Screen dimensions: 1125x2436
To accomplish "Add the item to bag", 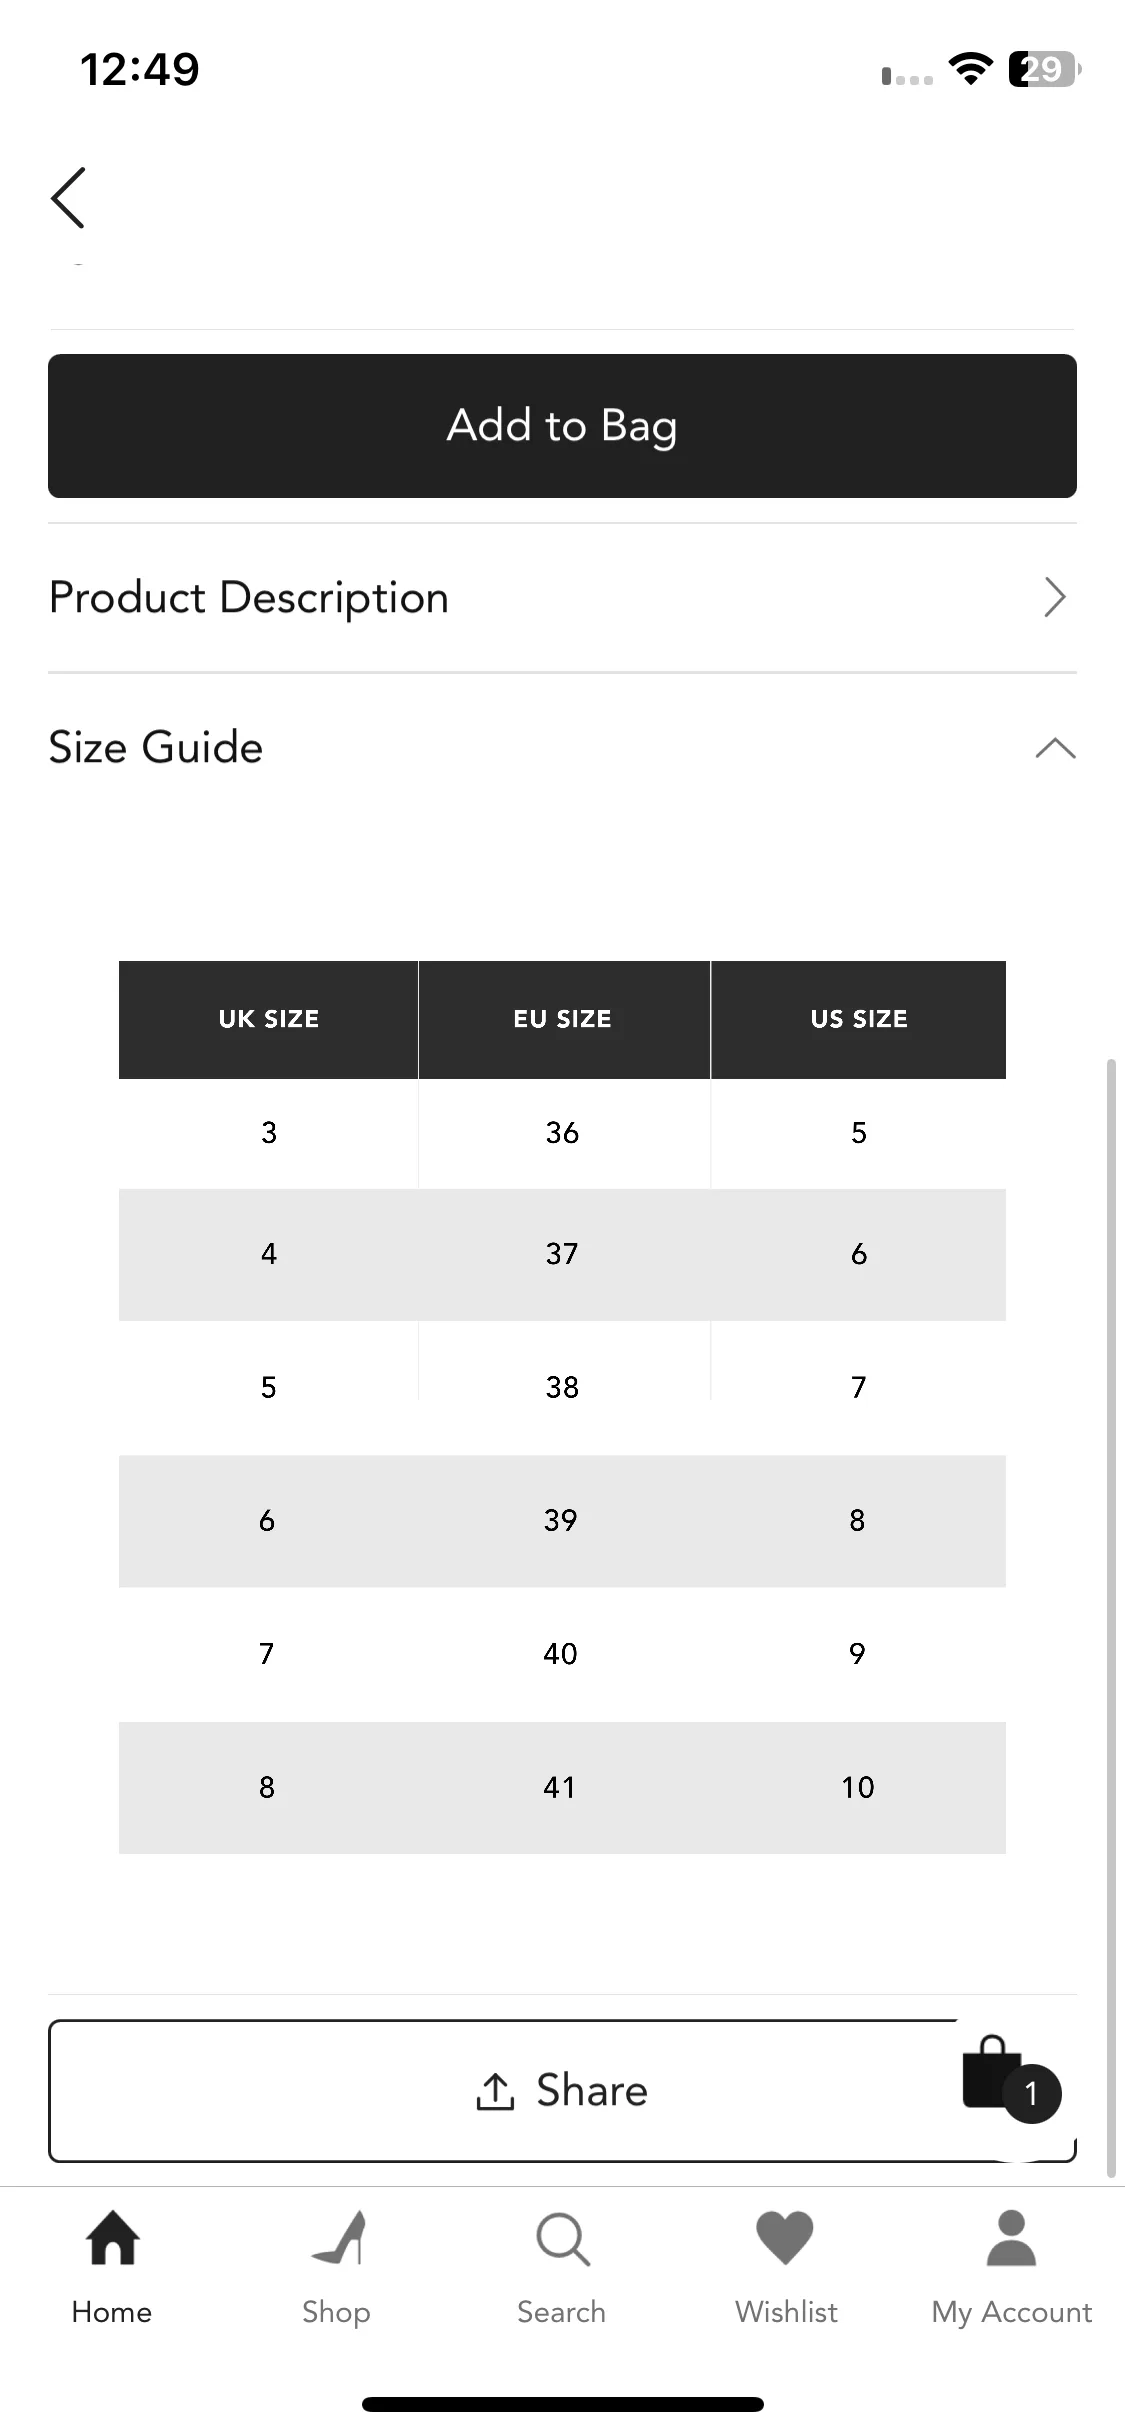I will pyautogui.click(x=562, y=426).
